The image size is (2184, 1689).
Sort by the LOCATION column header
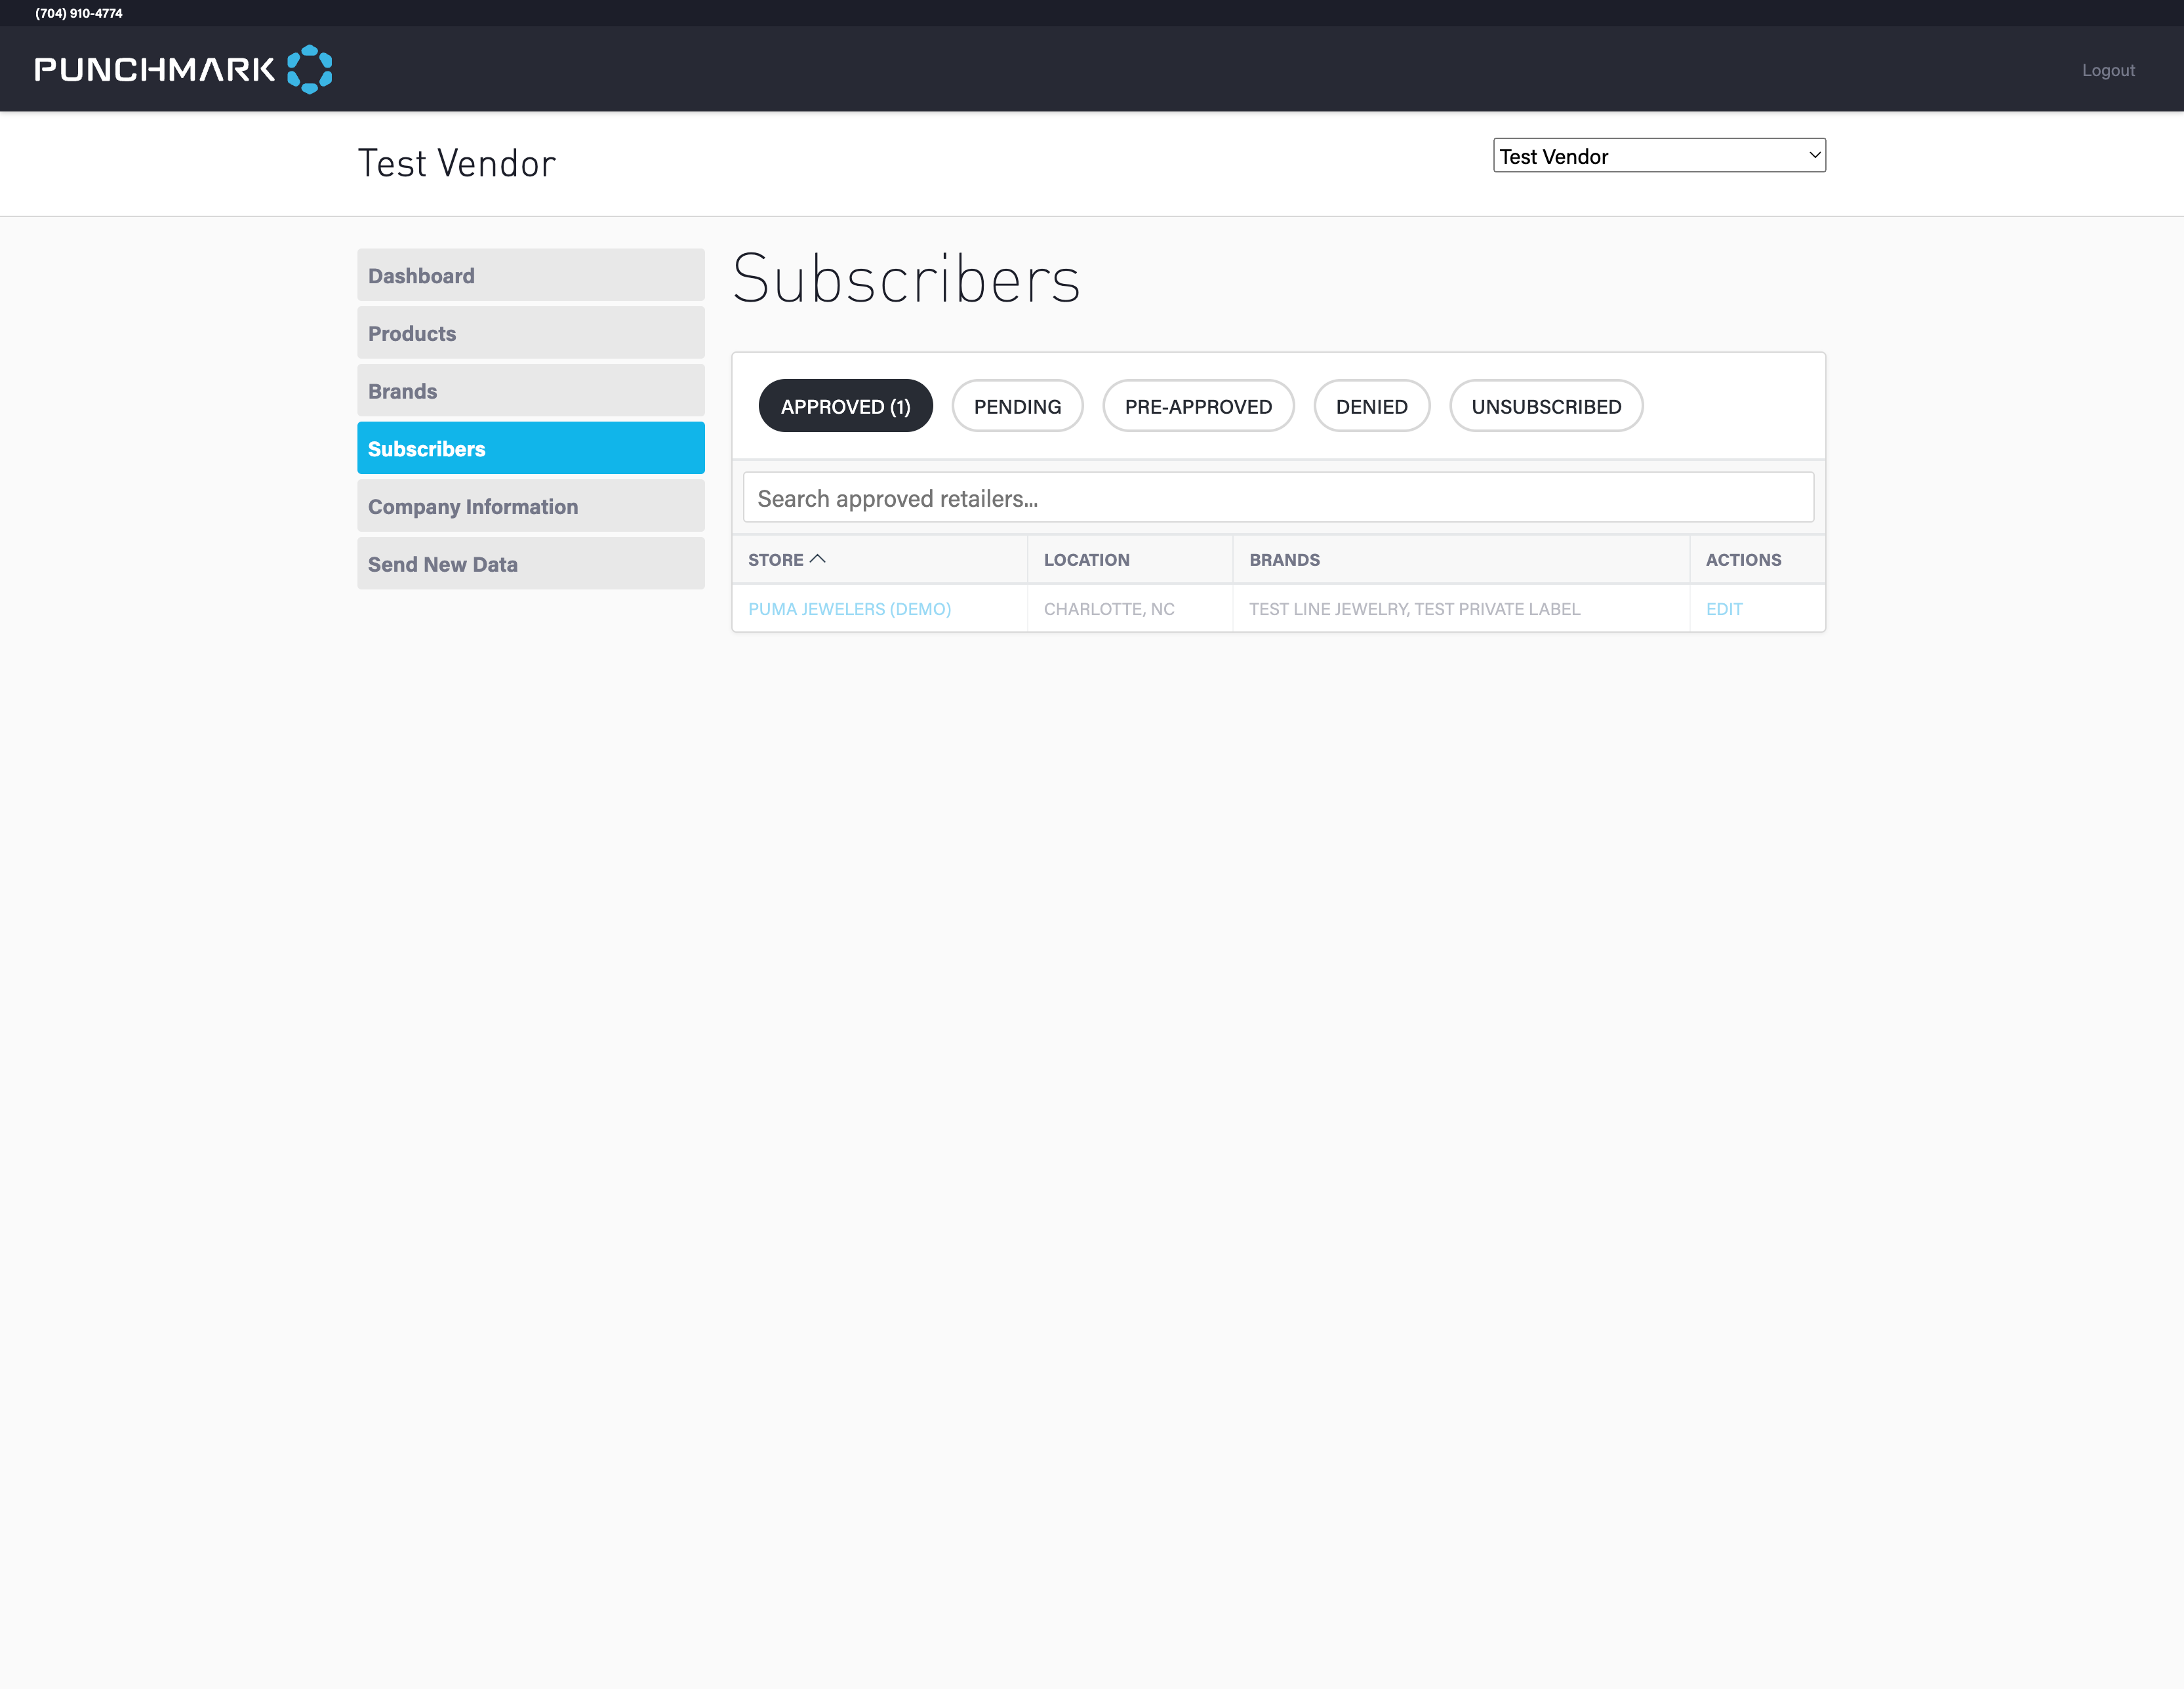[1086, 560]
